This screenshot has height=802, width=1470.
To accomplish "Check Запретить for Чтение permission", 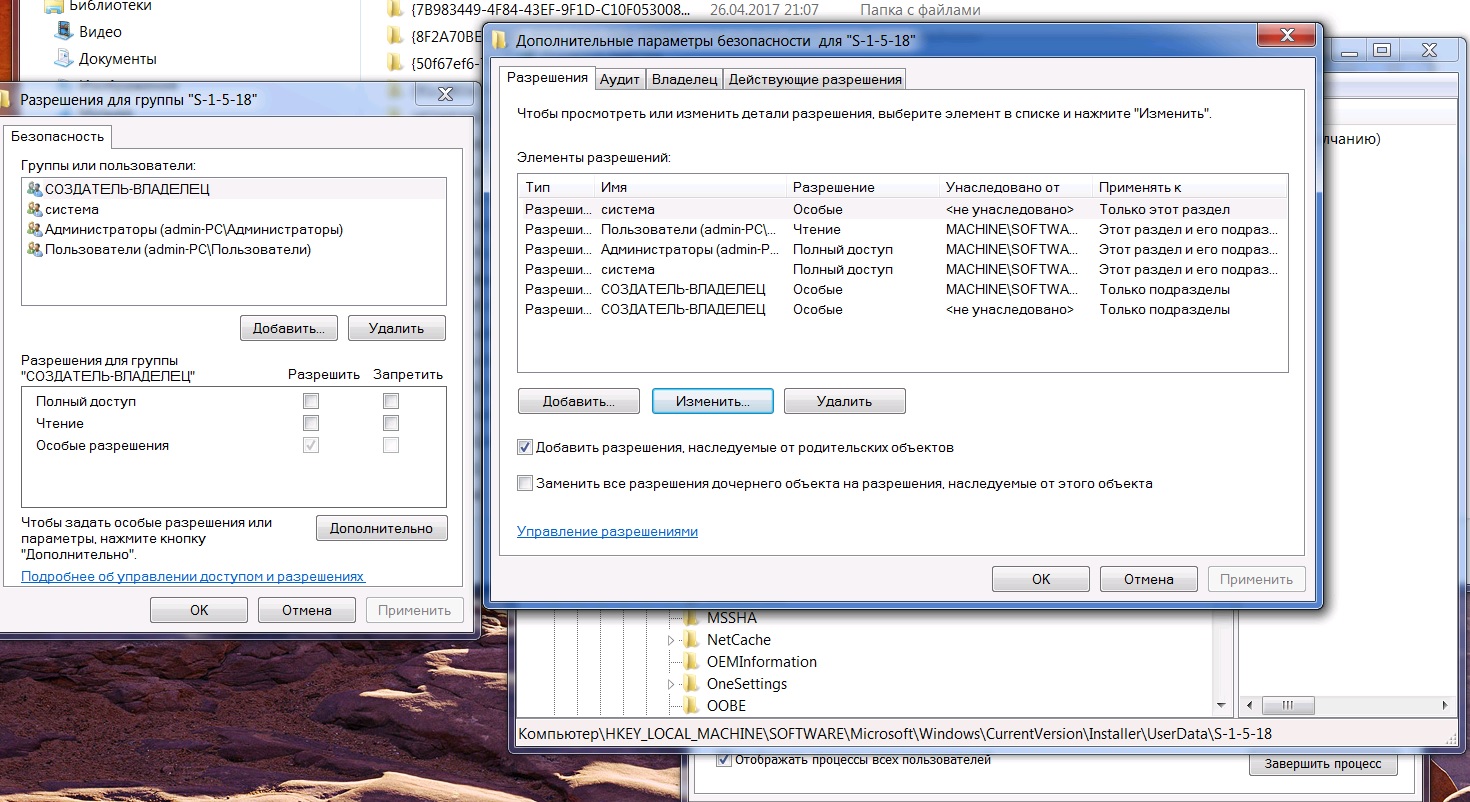I will pos(391,423).
